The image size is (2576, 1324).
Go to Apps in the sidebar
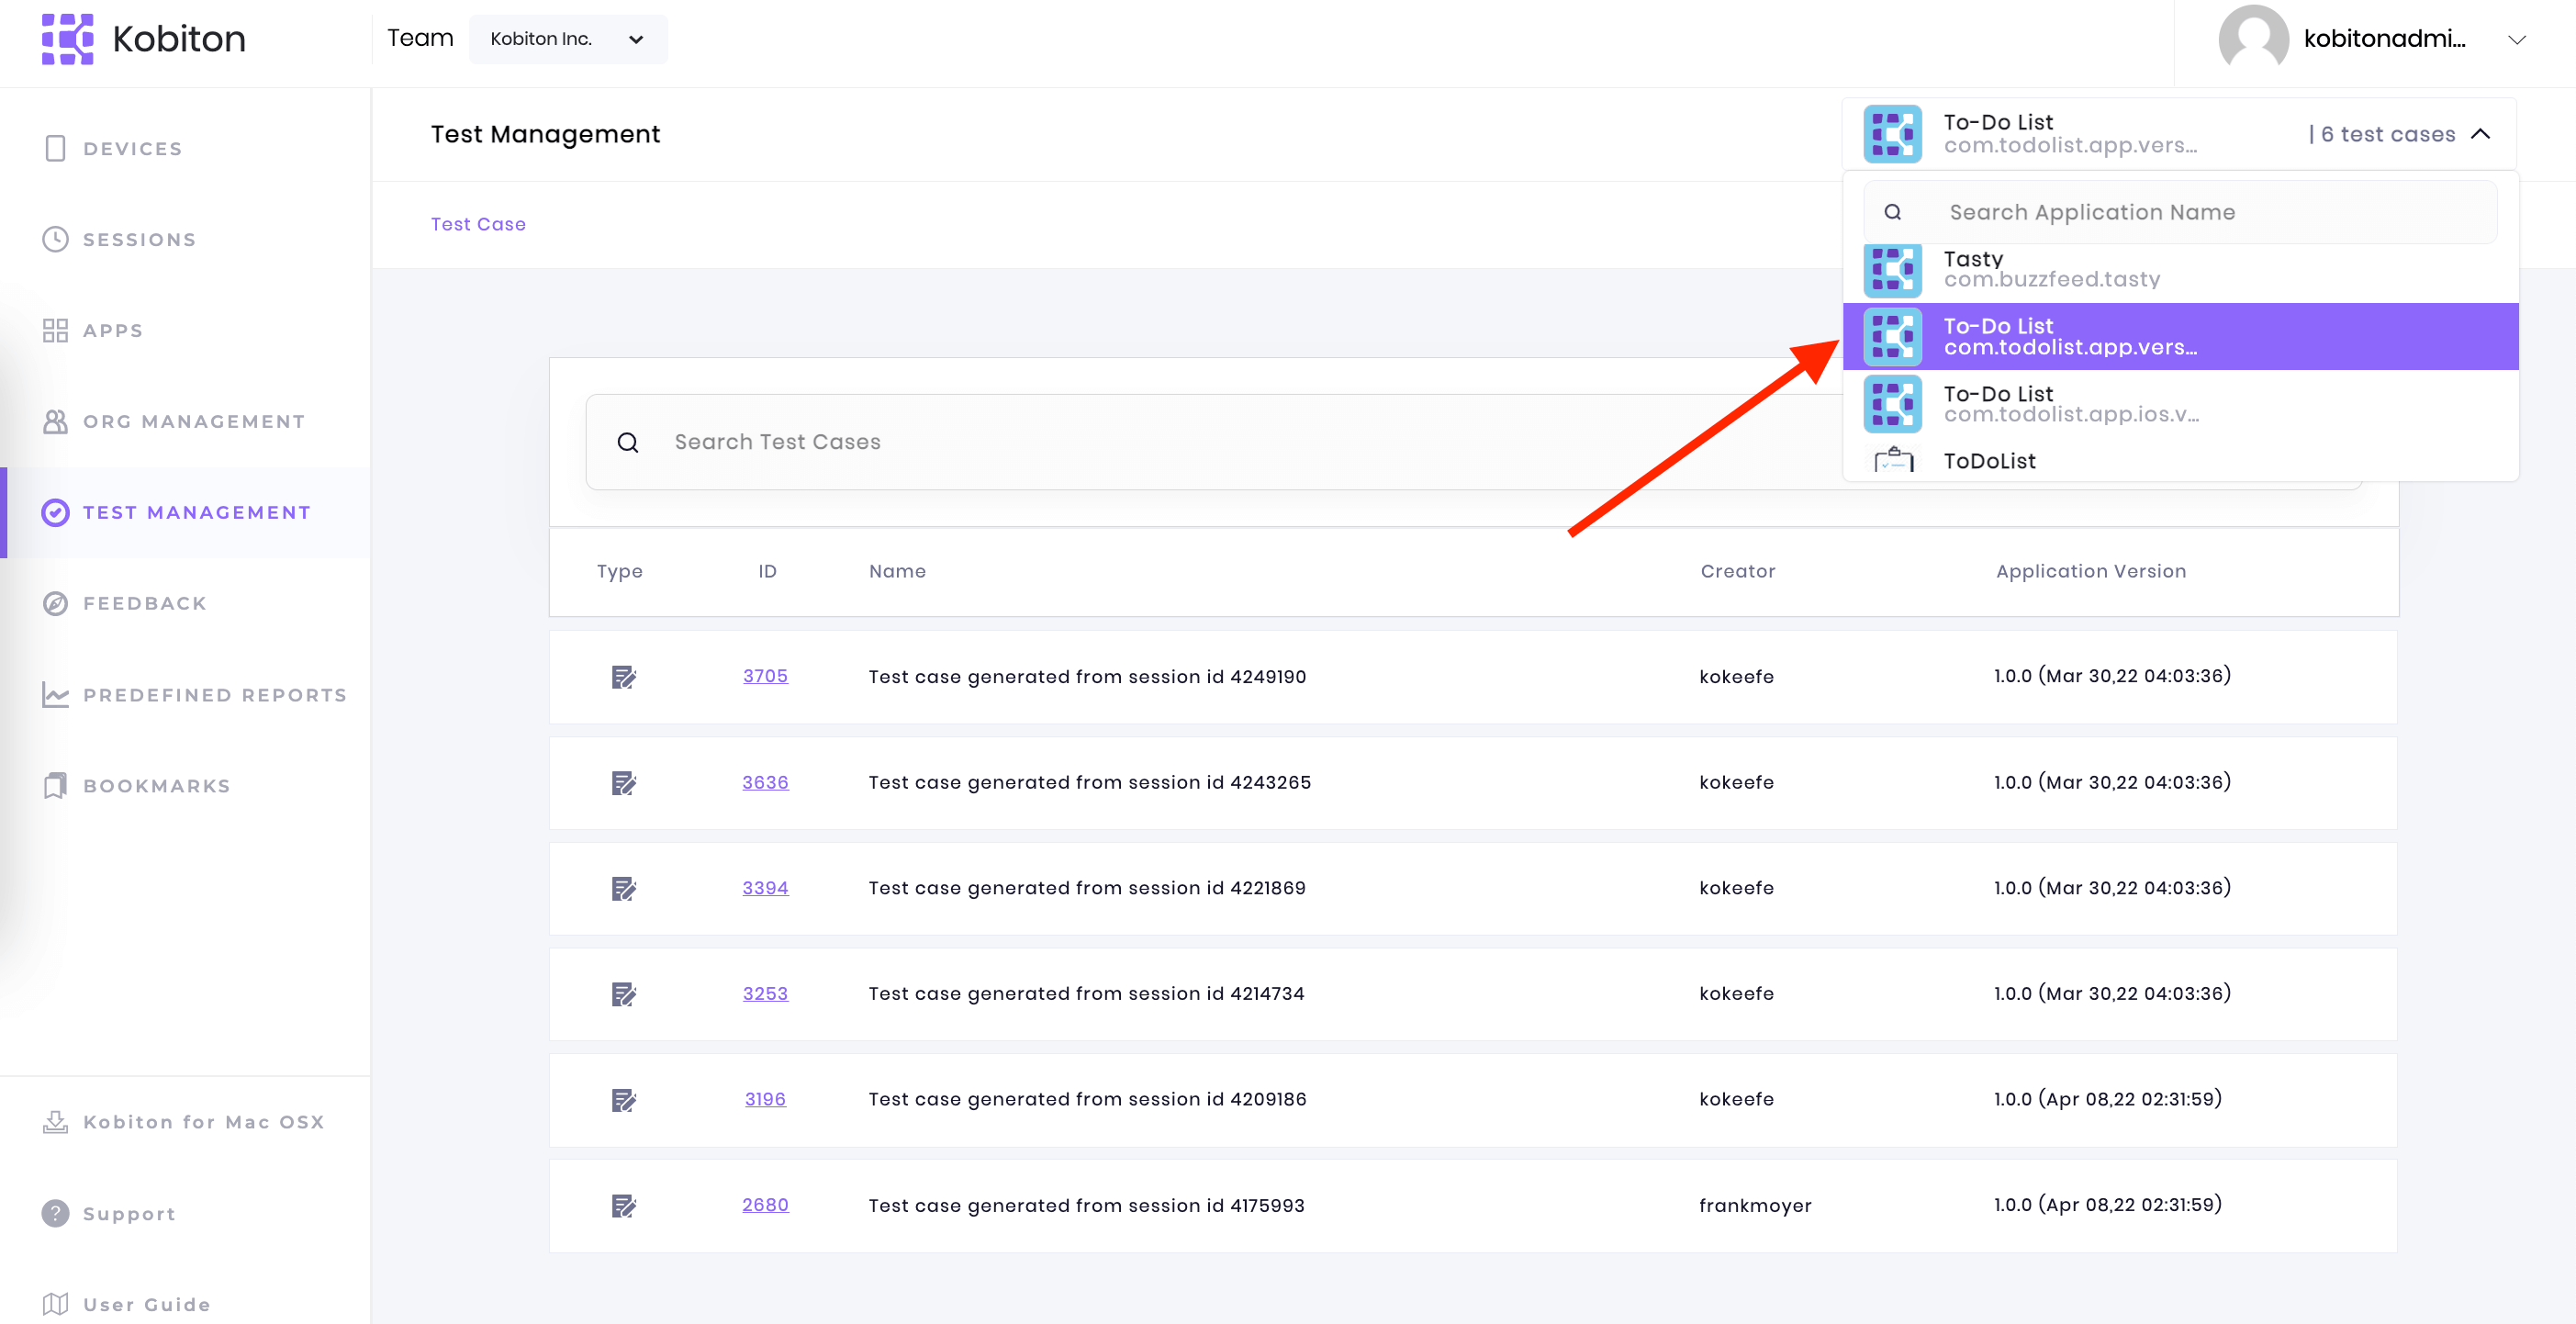click(113, 330)
